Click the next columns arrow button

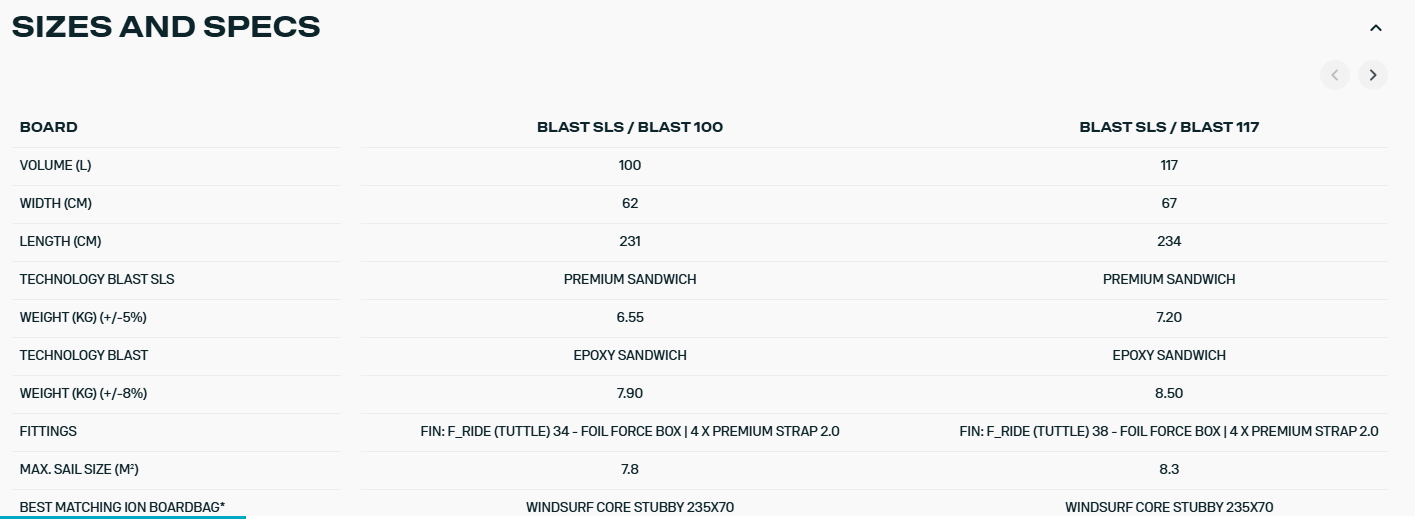[1373, 75]
